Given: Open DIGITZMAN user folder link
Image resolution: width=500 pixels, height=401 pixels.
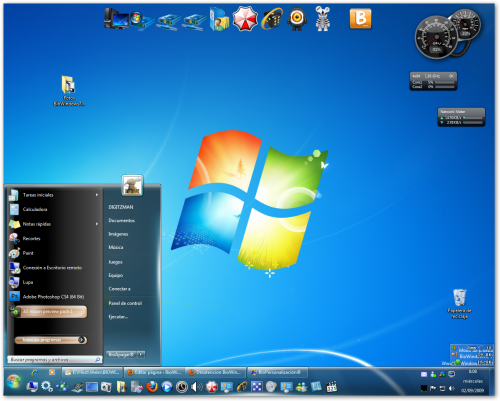Looking at the screenshot, I should (121, 207).
